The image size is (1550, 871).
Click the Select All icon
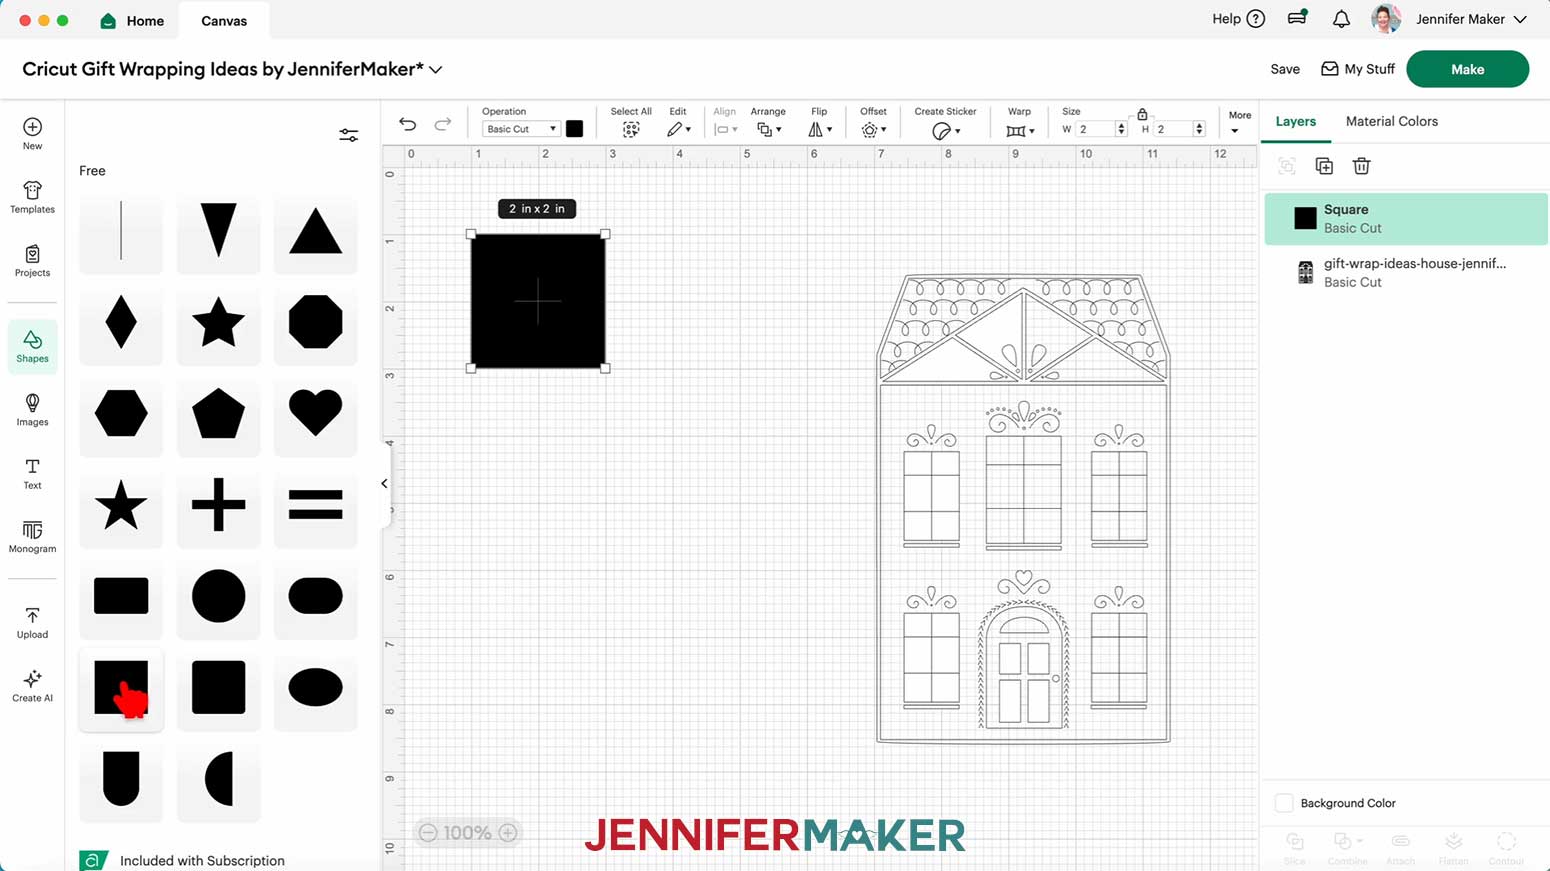(631, 130)
